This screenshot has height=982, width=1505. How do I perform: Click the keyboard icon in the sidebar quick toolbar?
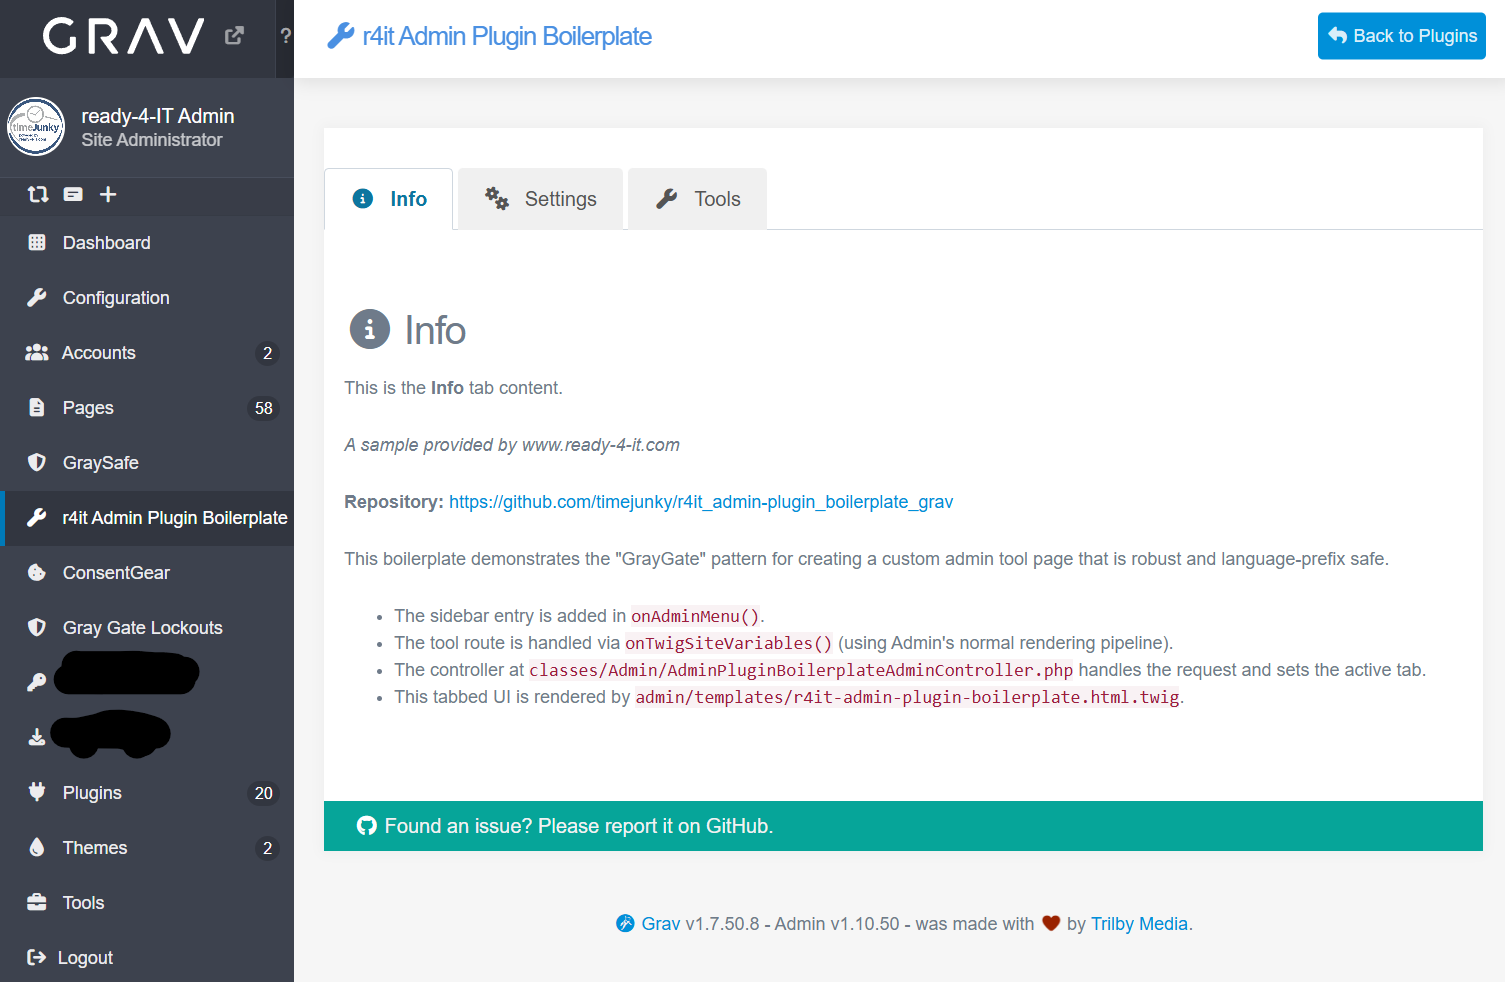pyautogui.click(x=72, y=194)
